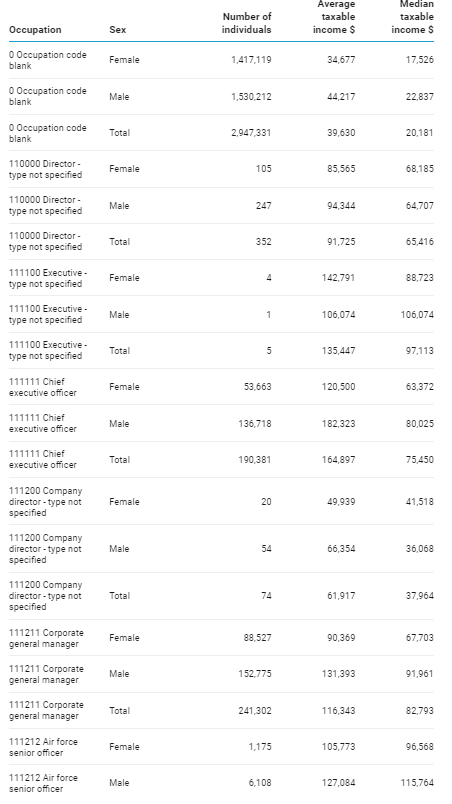Select the 36,068 median income value
The width and height of the screenshot is (452, 804).
point(420,549)
